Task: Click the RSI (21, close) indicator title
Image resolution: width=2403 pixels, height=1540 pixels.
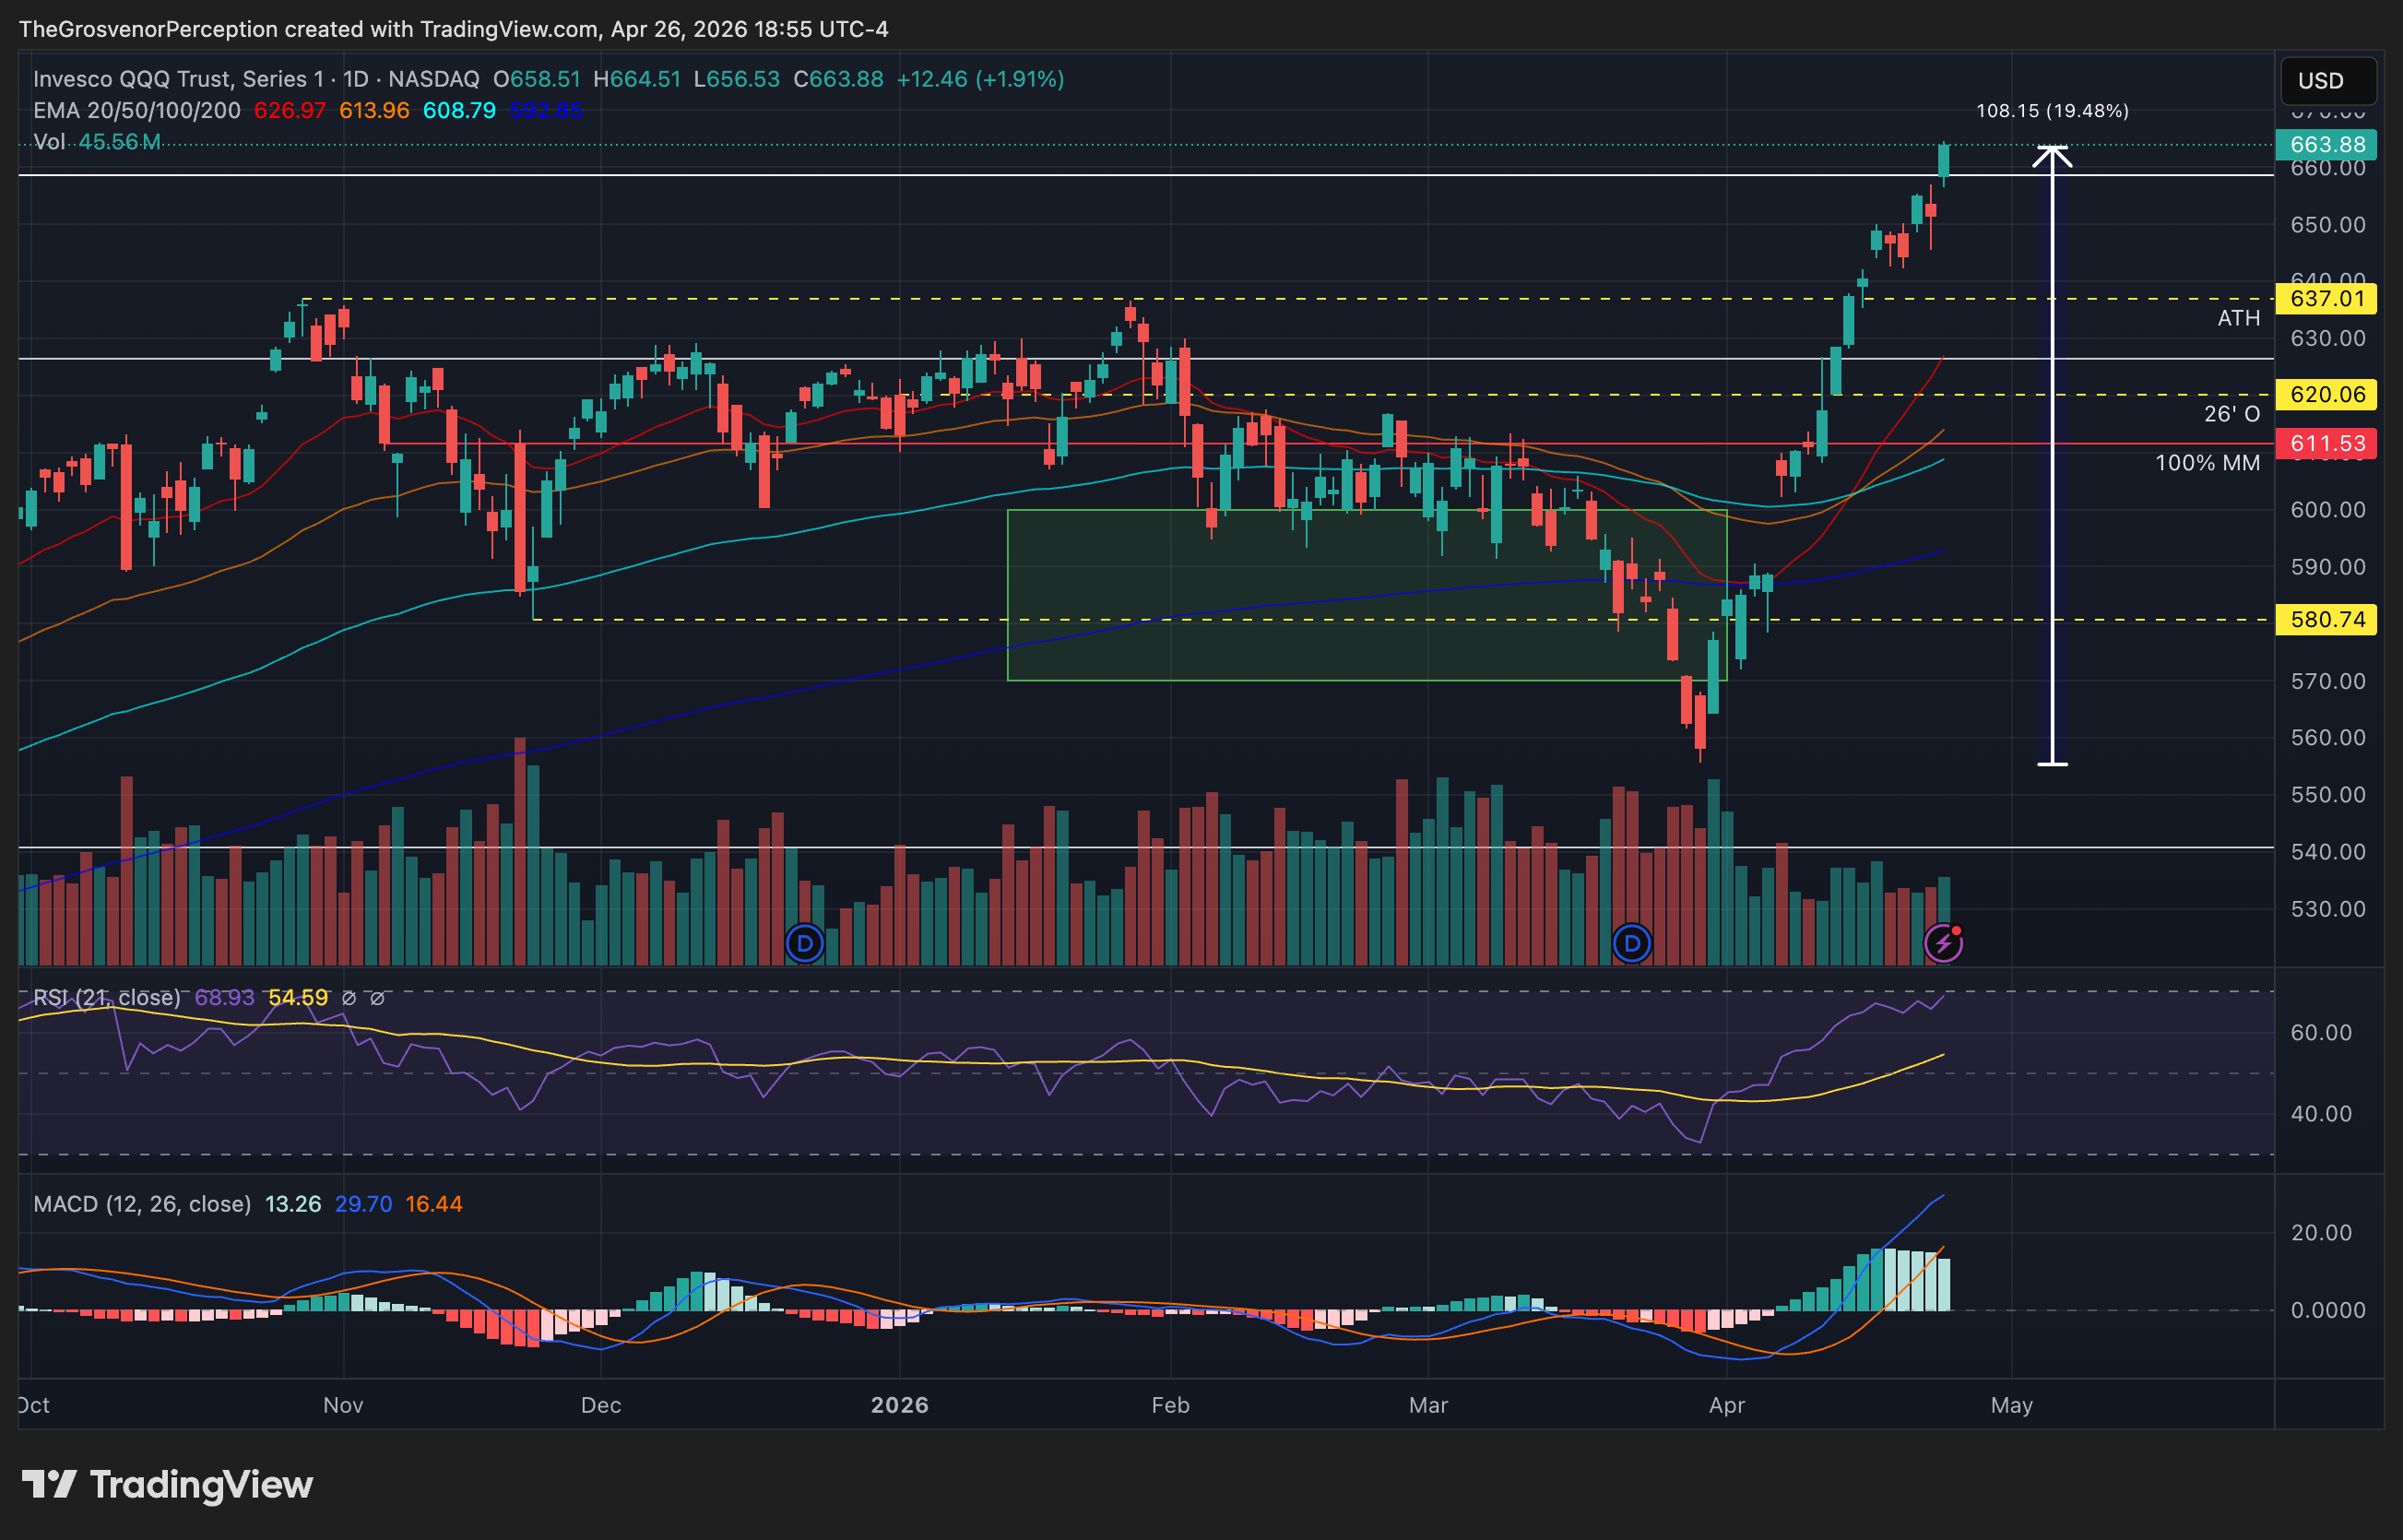Action: click(x=107, y=998)
